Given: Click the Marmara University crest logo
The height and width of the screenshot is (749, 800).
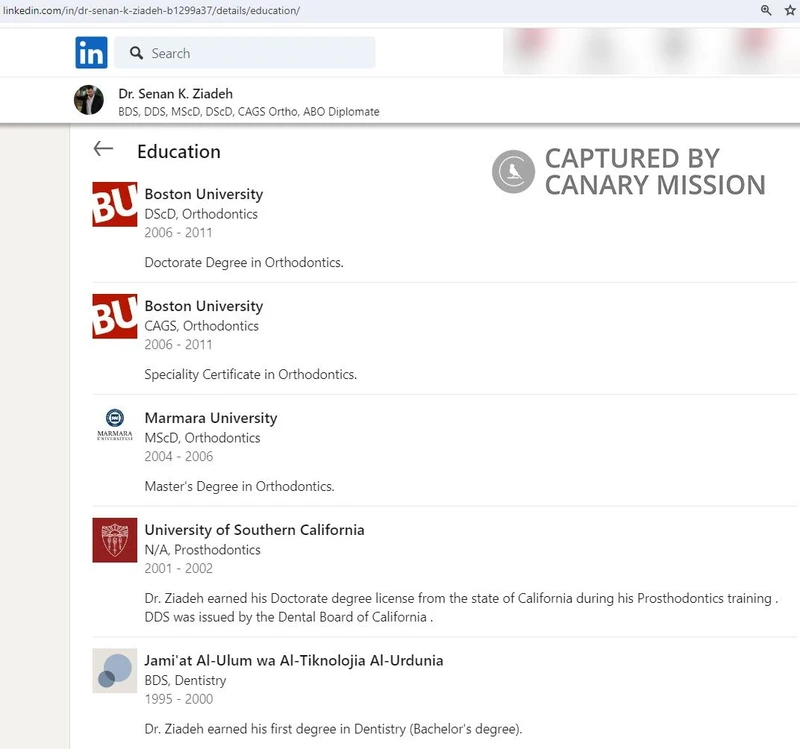Looking at the screenshot, I should (x=114, y=424).
